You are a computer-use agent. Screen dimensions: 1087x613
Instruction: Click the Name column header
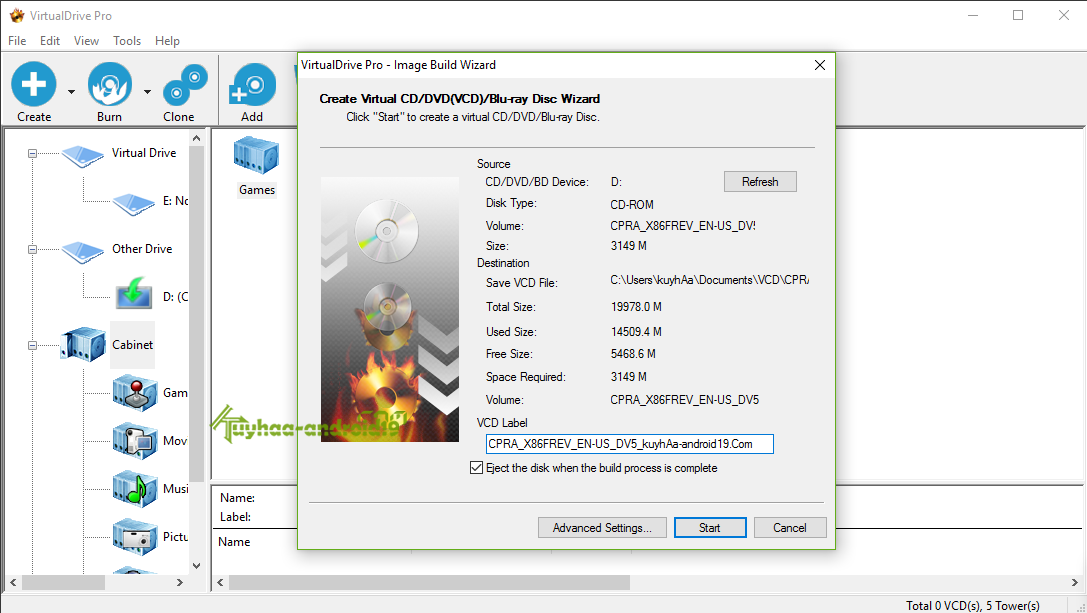pos(234,542)
